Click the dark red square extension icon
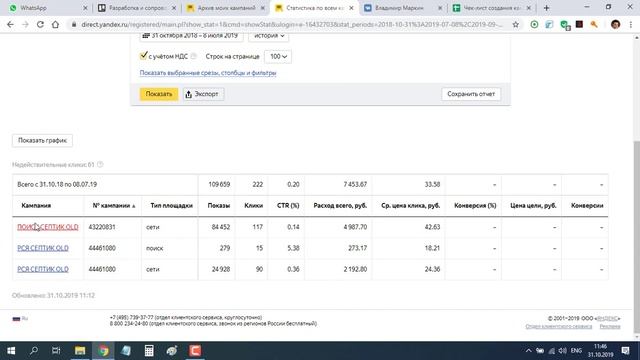Viewport: 640px width, 360px height. [579, 24]
